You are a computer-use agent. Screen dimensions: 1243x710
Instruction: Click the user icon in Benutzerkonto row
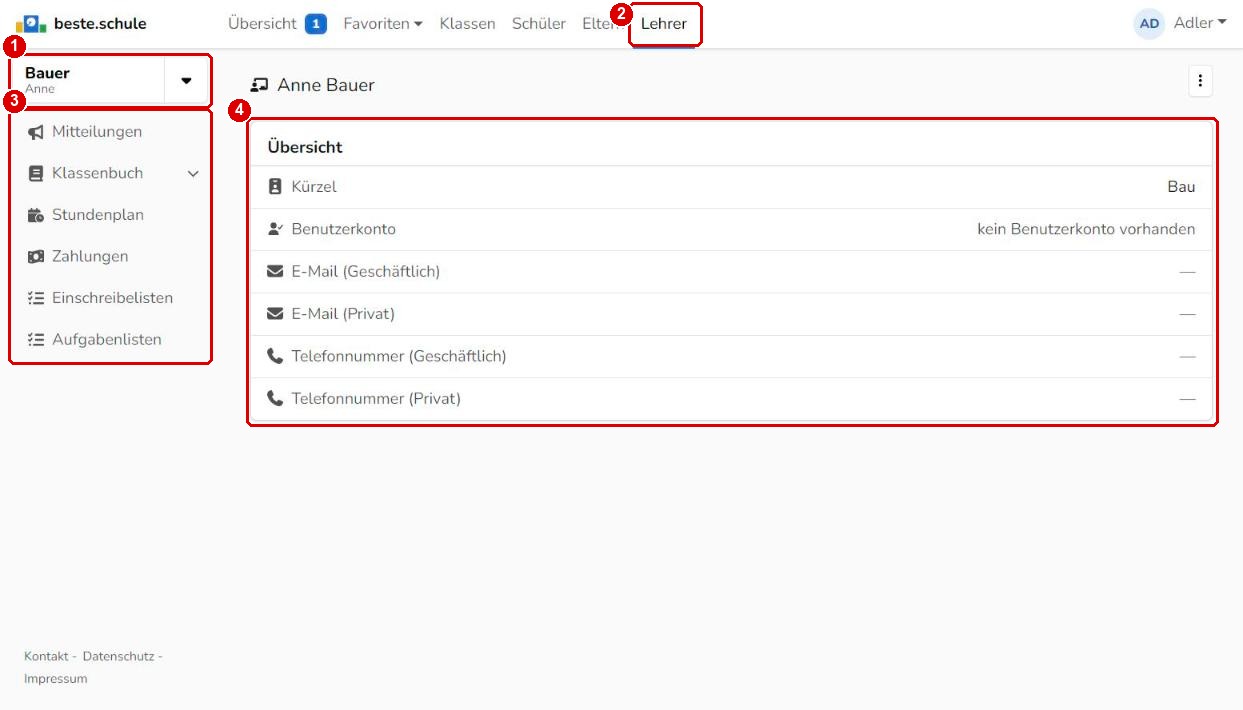(x=275, y=229)
